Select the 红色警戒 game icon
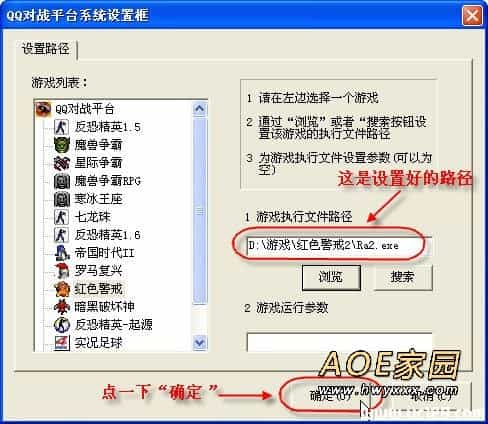 point(62,289)
